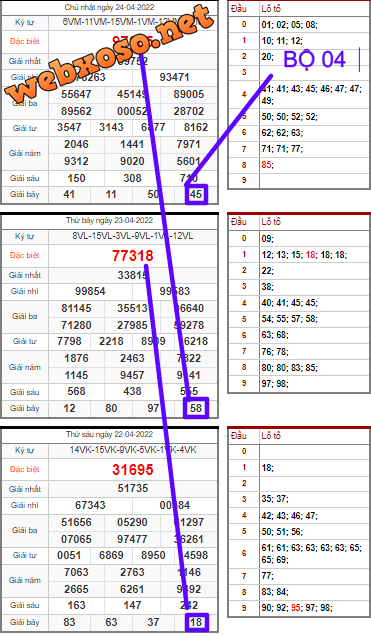Click third prize number 27985
This screenshot has height=636, width=371.
132,325
